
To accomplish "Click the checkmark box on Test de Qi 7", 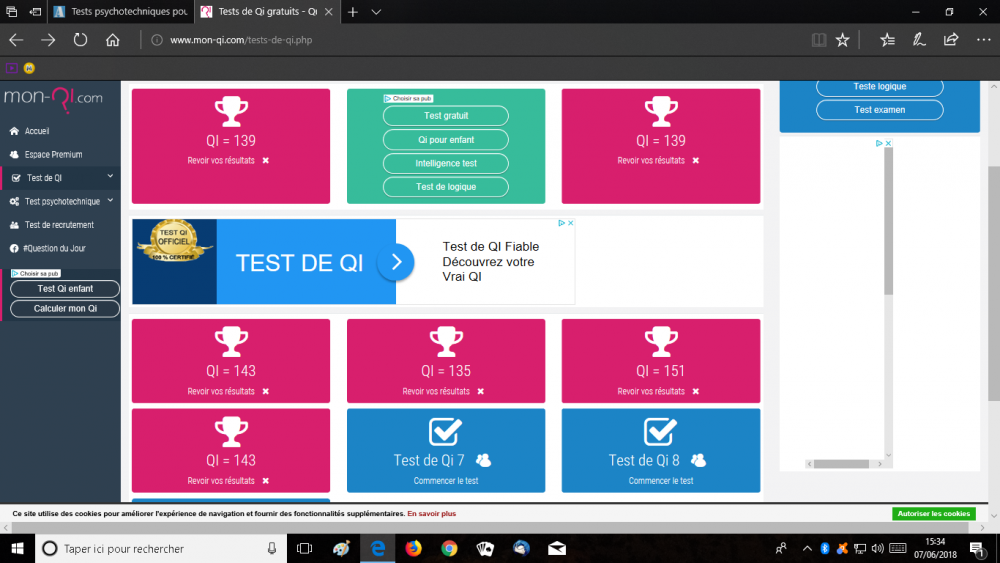I will pos(445,431).
